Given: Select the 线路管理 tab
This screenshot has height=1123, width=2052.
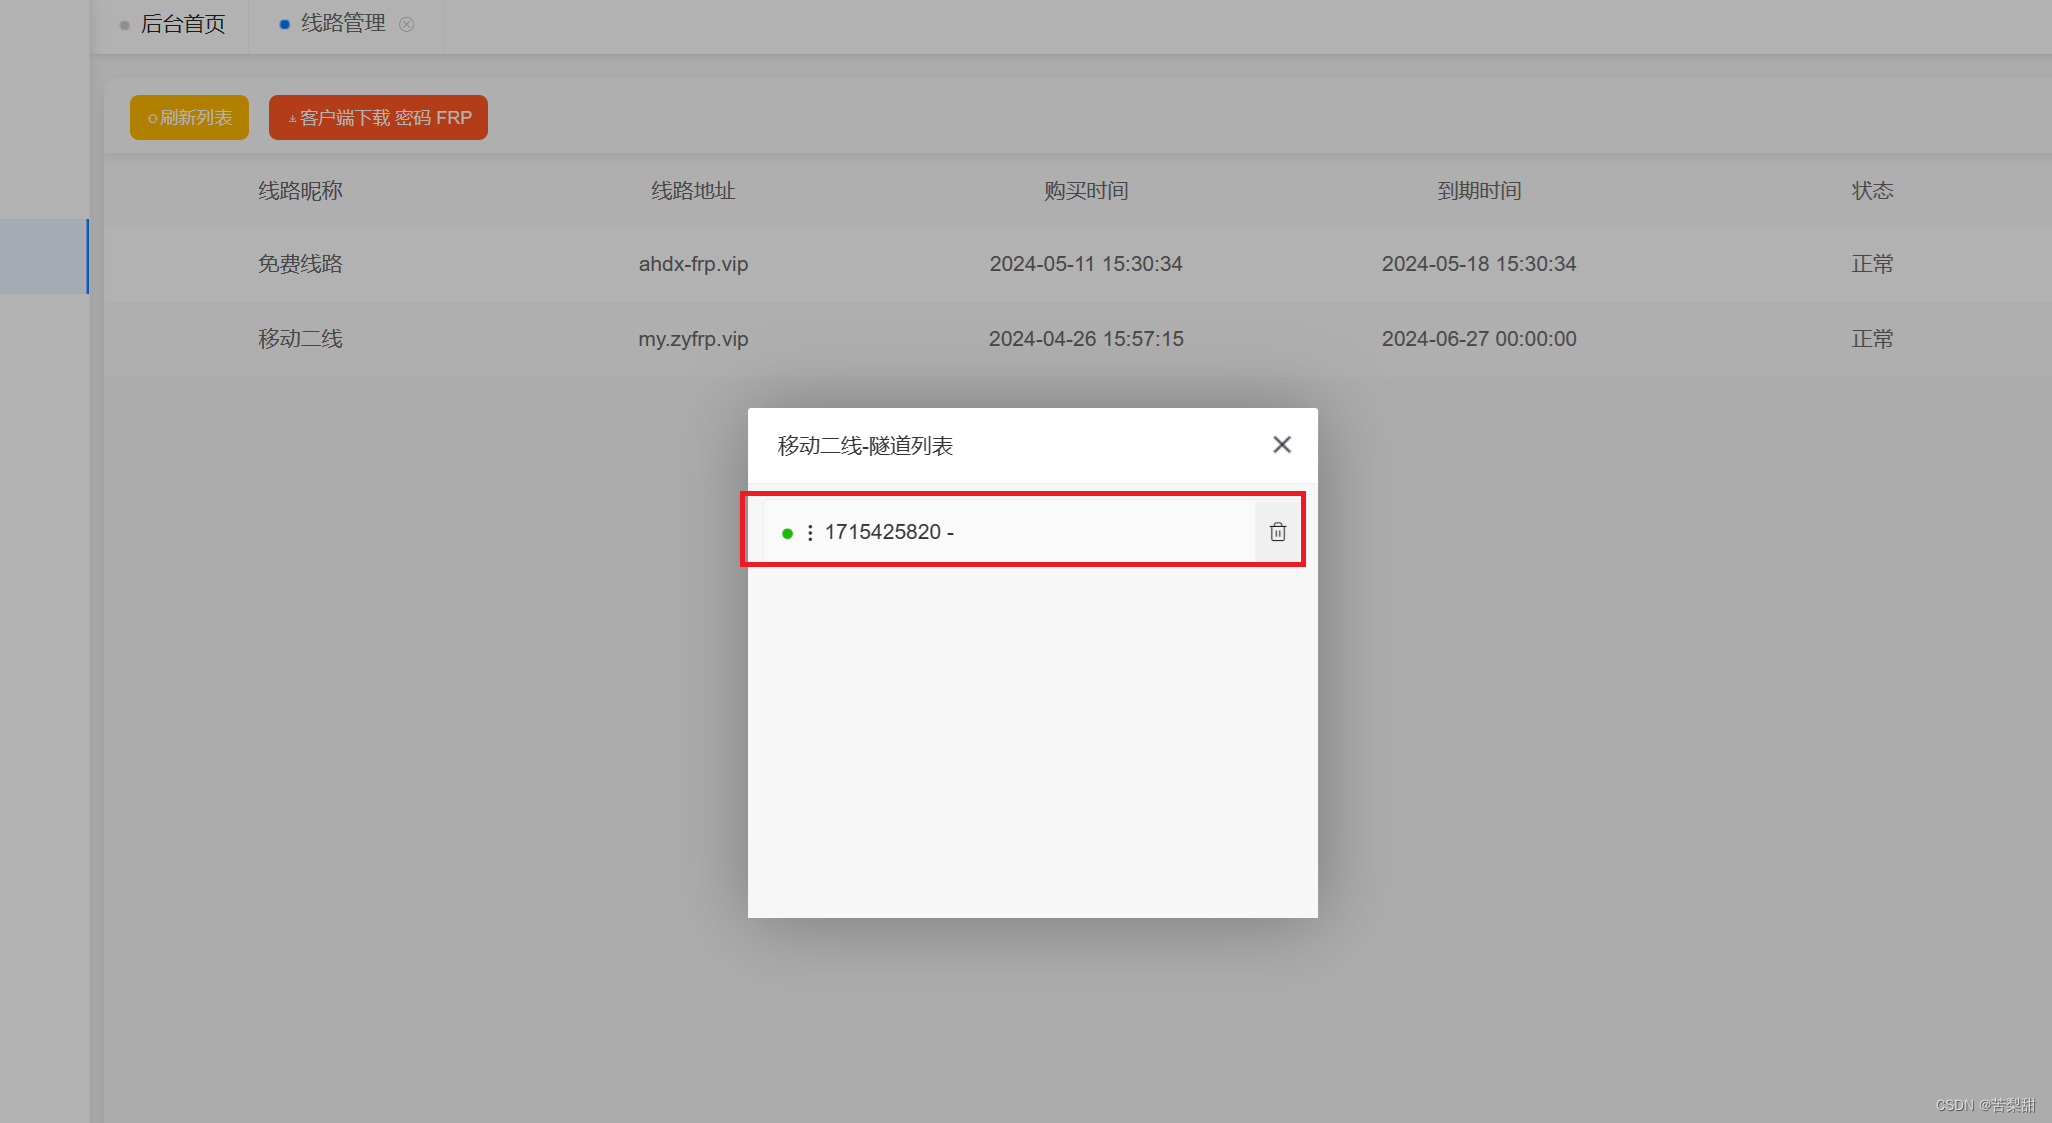Looking at the screenshot, I should click(x=343, y=24).
